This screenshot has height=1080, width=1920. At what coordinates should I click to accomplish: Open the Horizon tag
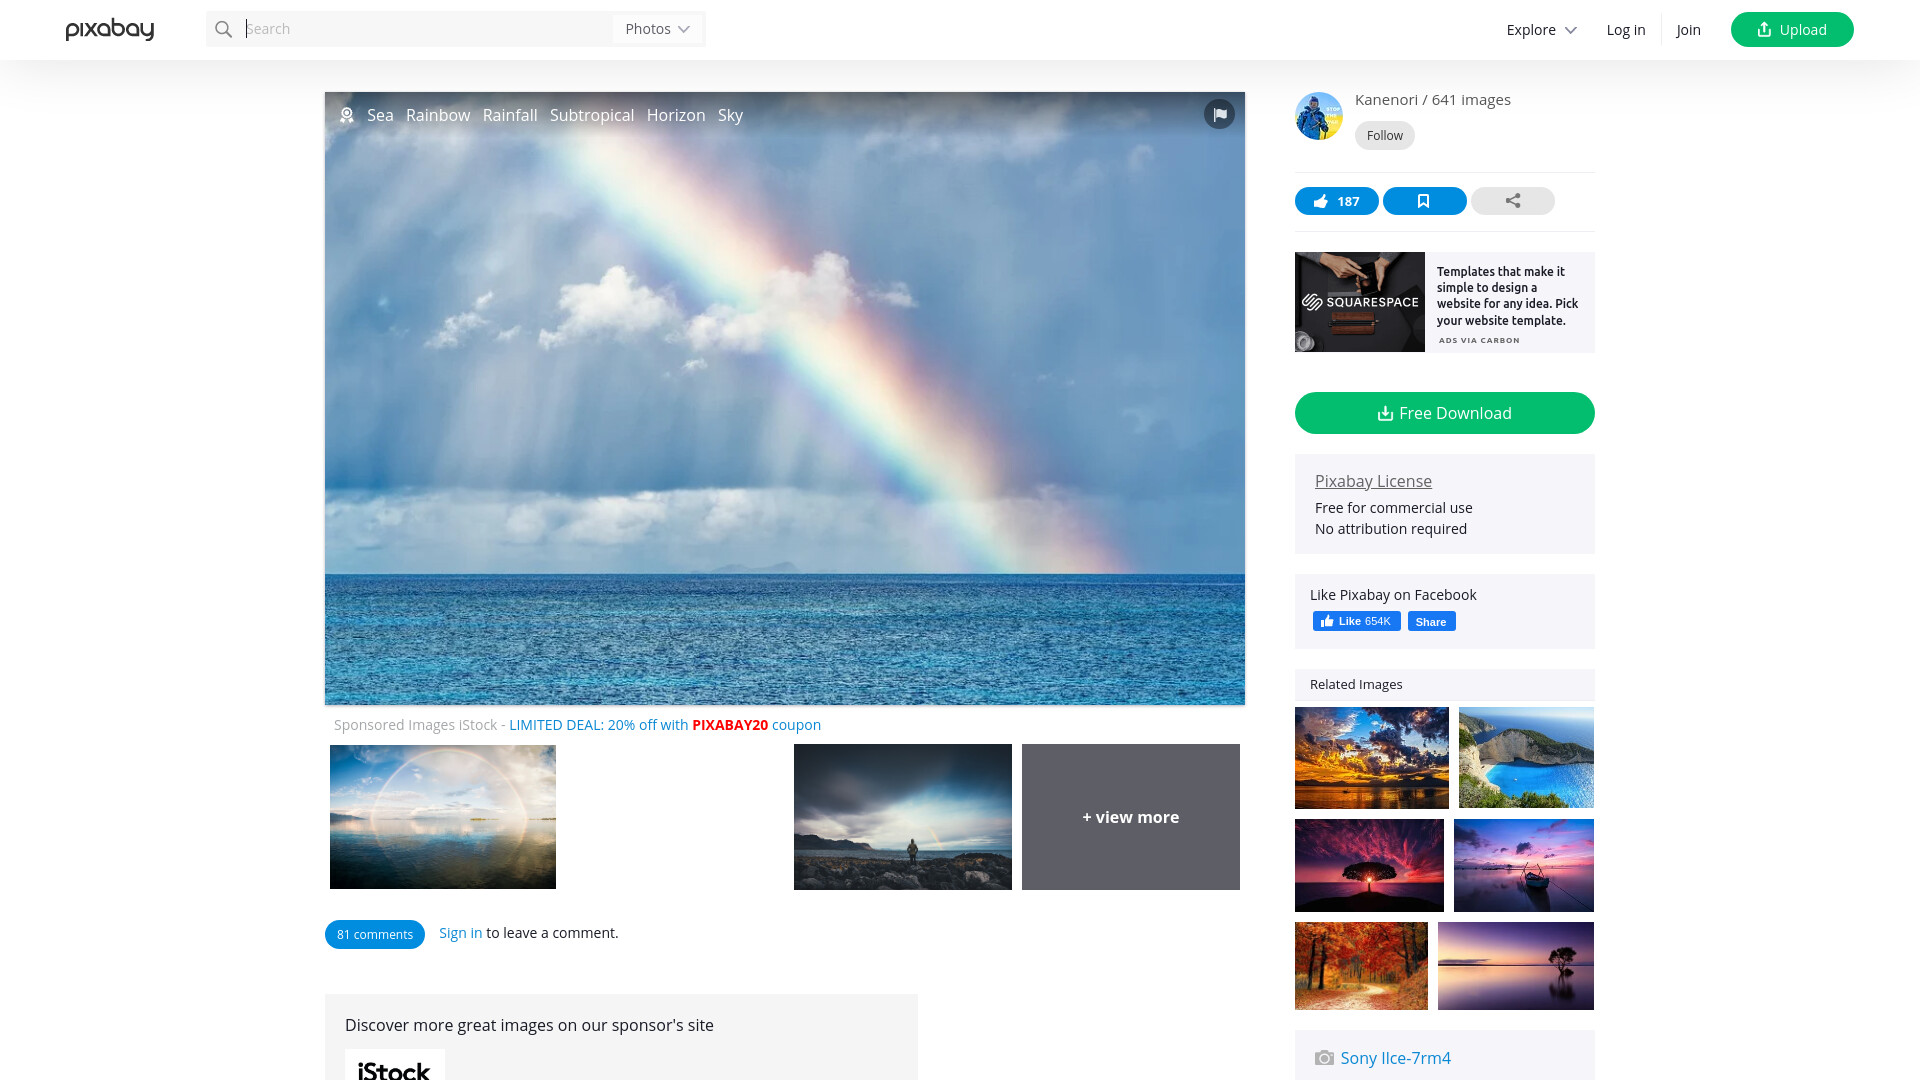(x=676, y=115)
